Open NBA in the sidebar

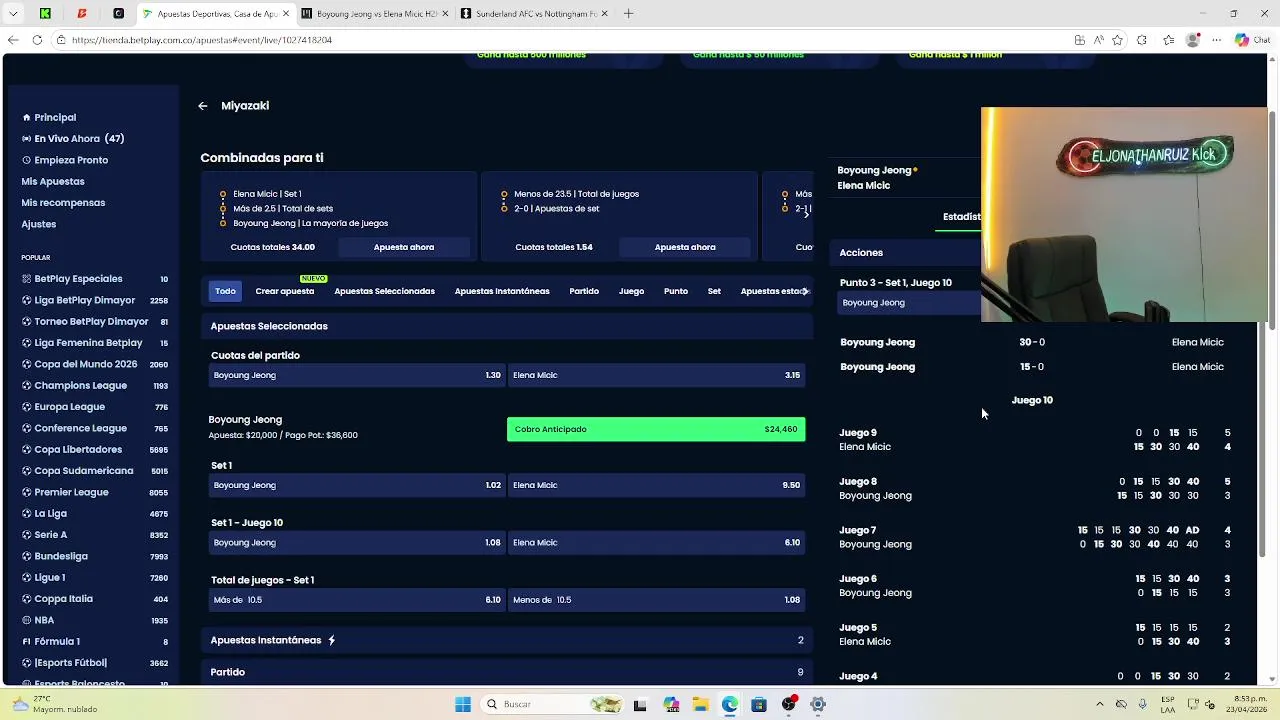(94, 620)
